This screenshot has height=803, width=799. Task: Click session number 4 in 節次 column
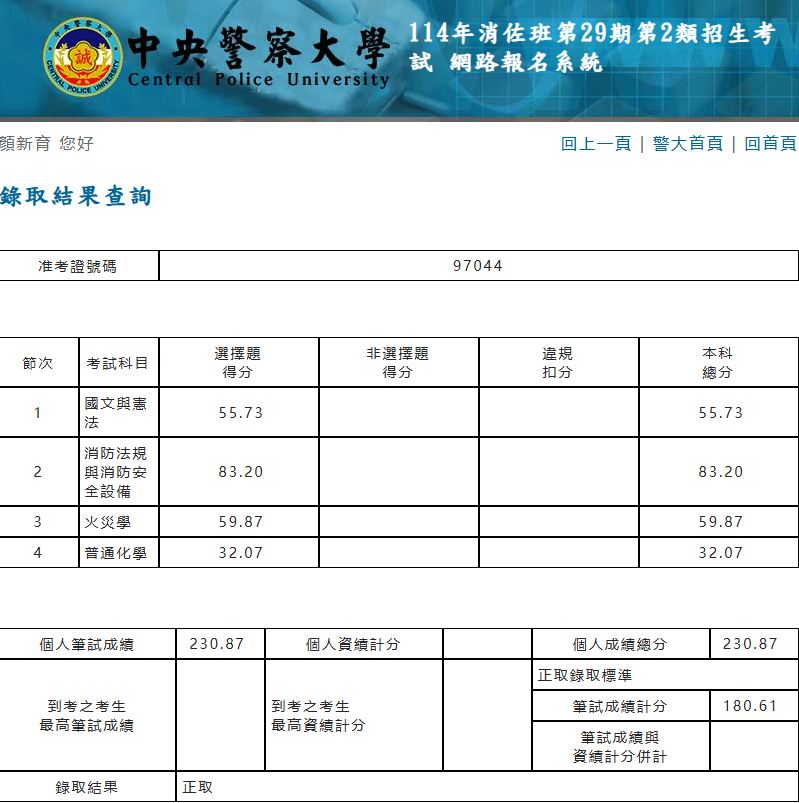(37, 553)
